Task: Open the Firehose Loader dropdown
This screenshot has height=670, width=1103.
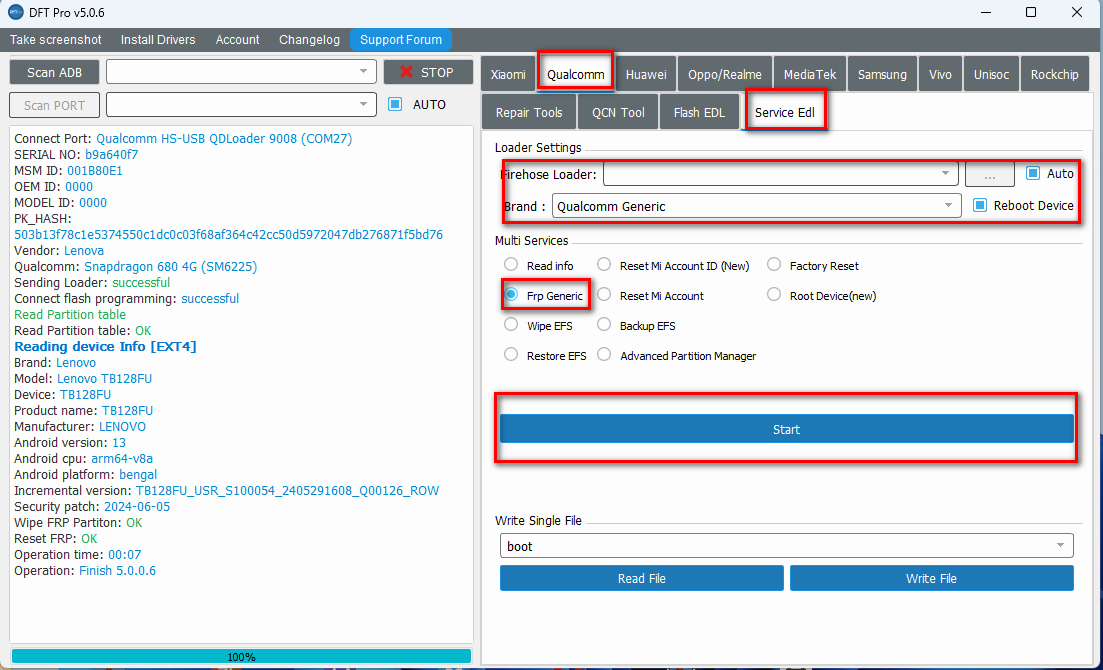Action: pyautogui.click(x=781, y=173)
